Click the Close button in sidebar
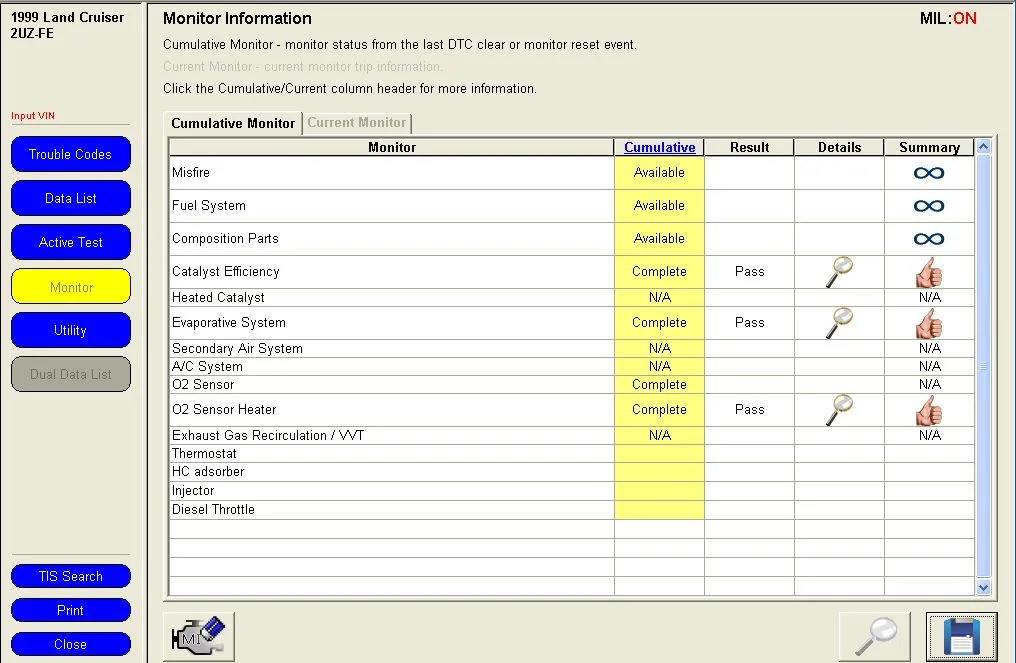1016x663 pixels. pyautogui.click(x=71, y=644)
